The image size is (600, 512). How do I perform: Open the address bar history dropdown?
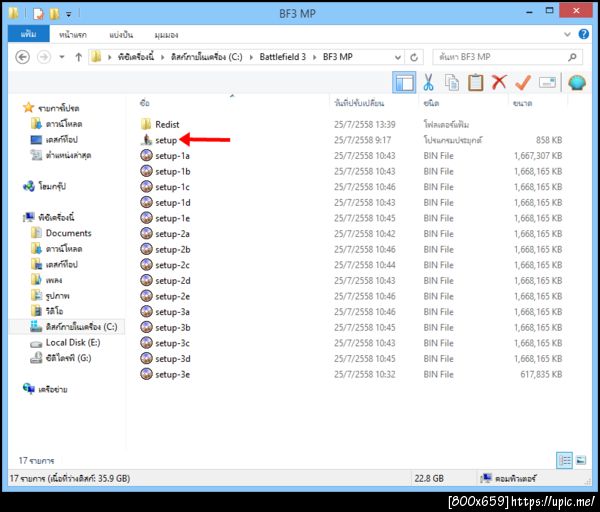tap(398, 57)
